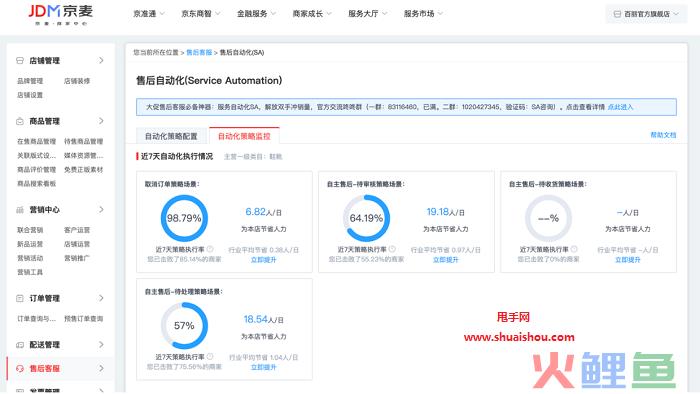Open 营销活动 in the sidebar

point(30,258)
